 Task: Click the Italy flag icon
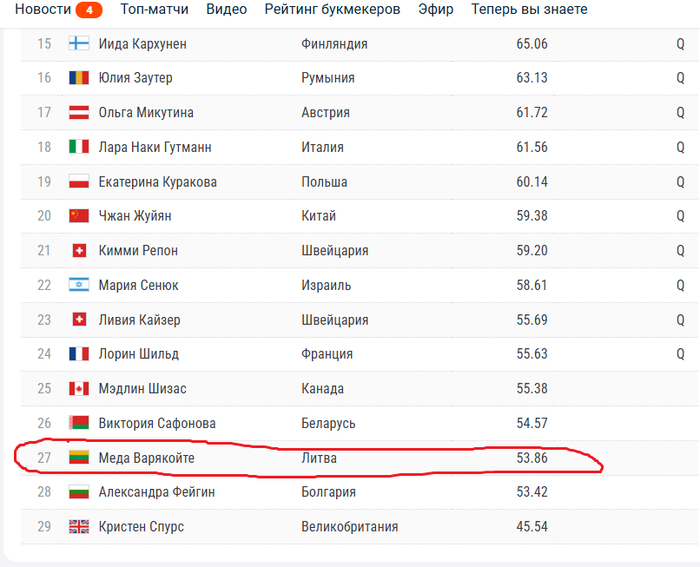pos(79,147)
